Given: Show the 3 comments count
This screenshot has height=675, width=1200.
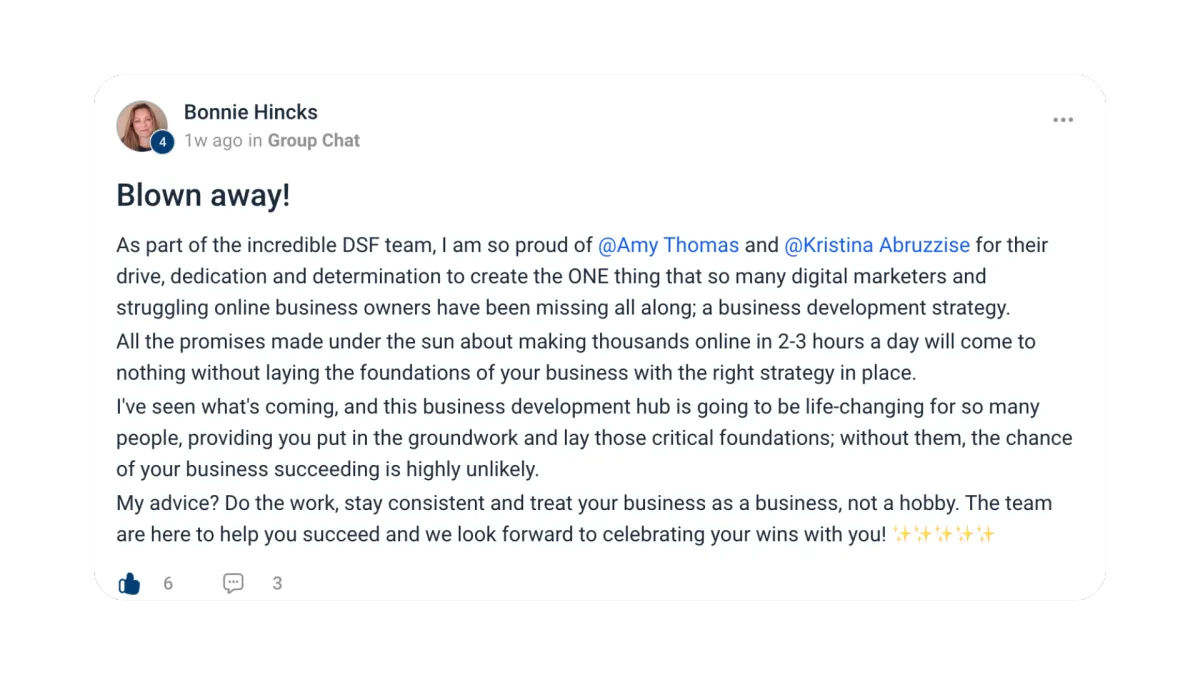Looking at the screenshot, I should (x=277, y=583).
